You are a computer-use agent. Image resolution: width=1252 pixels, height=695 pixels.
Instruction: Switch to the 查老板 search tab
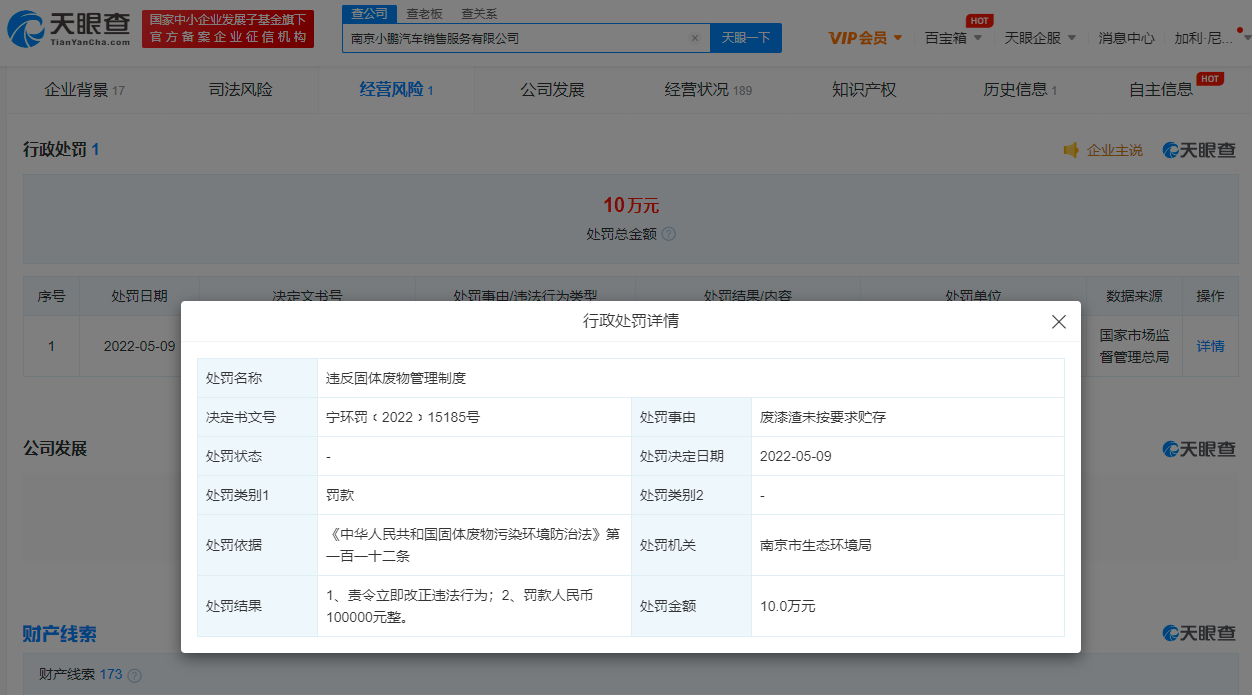point(424,14)
